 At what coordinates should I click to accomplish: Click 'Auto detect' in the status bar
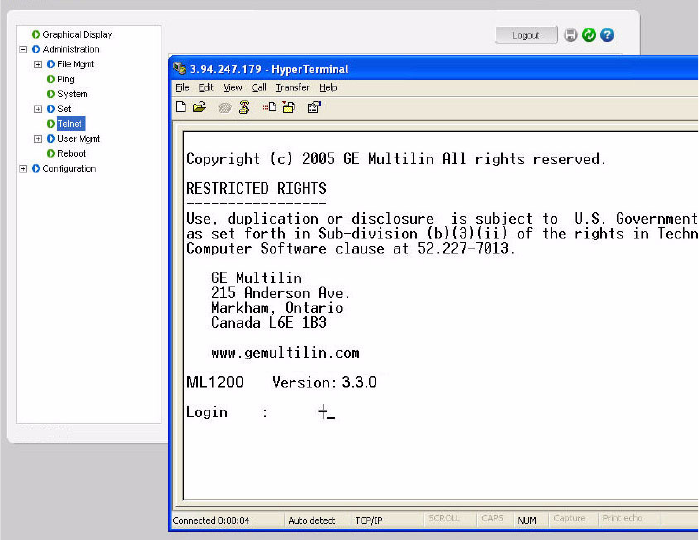tap(312, 520)
